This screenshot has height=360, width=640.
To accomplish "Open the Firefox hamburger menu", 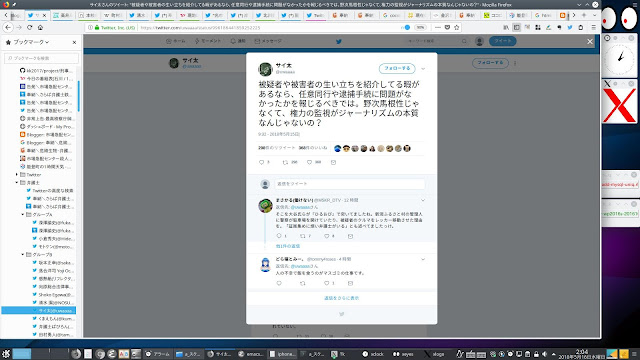I will click(x=593, y=27).
